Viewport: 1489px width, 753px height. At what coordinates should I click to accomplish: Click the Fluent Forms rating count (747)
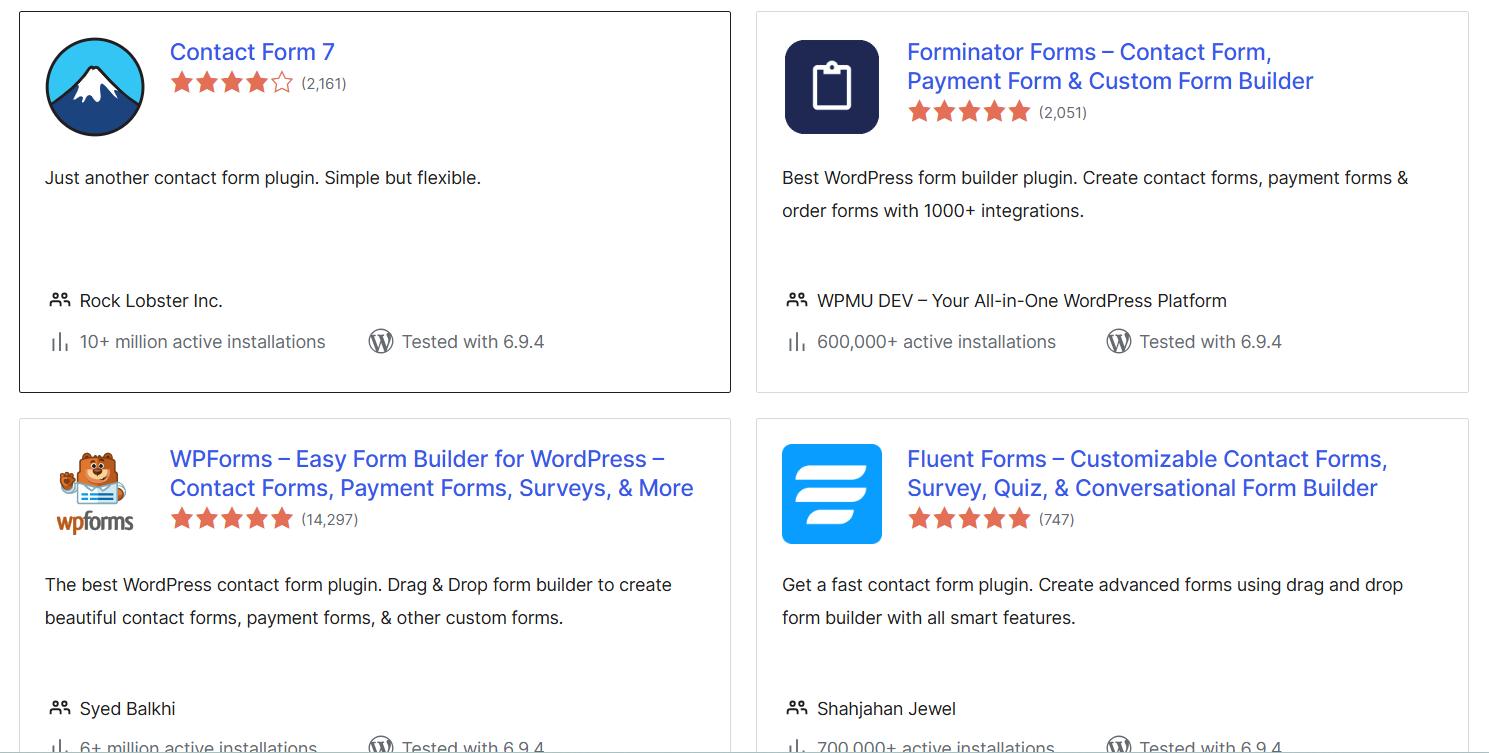click(1056, 519)
